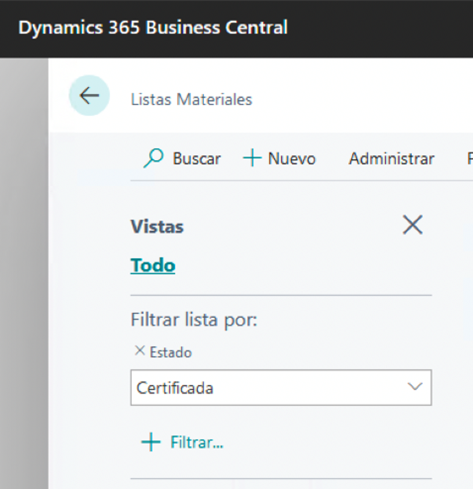Click the Dynamics 365 Business Central title
This screenshot has width=473, height=489.
[x=153, y=27]
